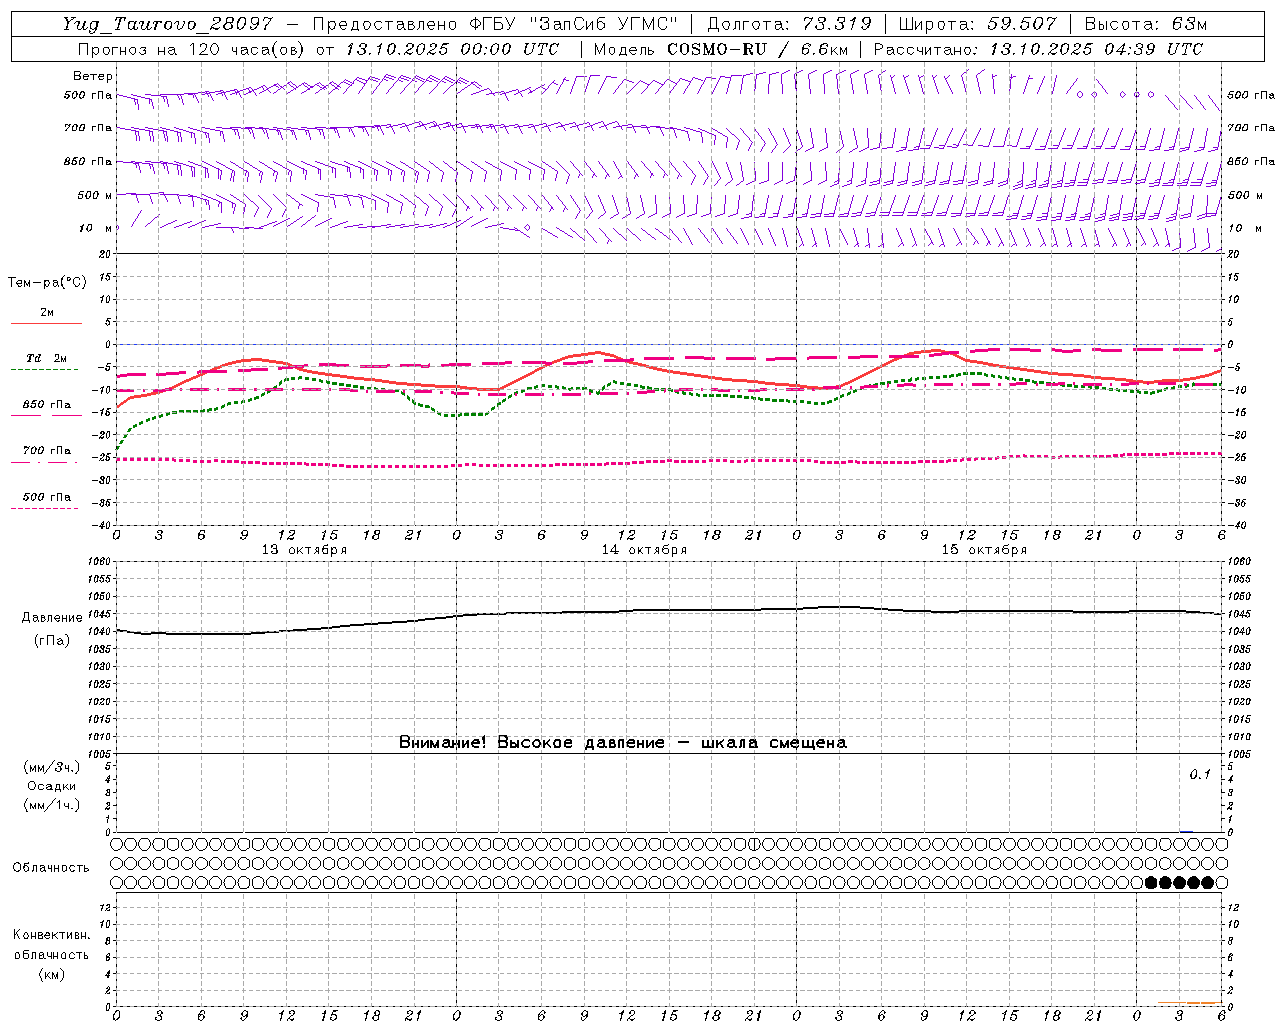Click the 500 гПа temperature legend entry
This screenshot has width=1280, height=1024.
tap(46, 500)
